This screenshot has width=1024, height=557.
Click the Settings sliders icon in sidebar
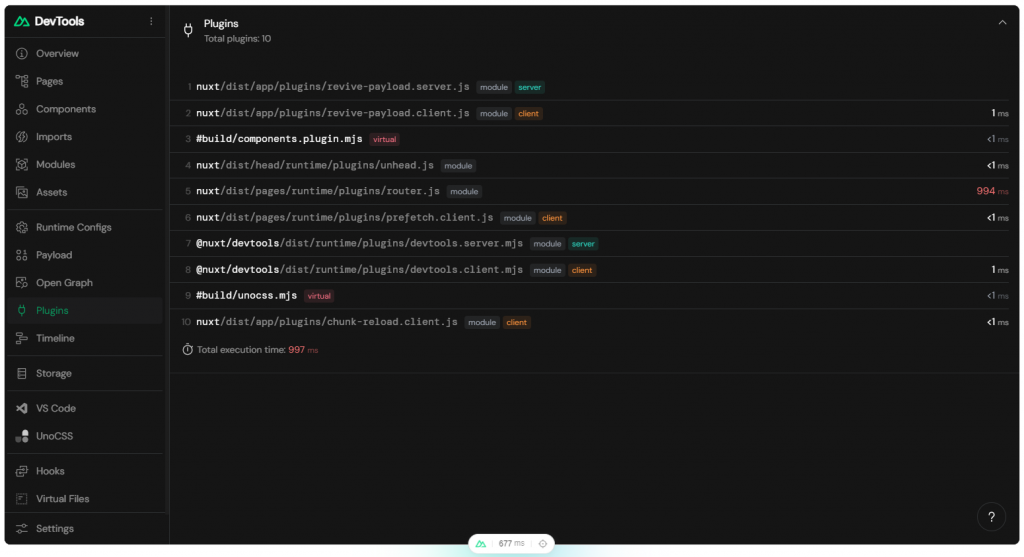(22, 528)
